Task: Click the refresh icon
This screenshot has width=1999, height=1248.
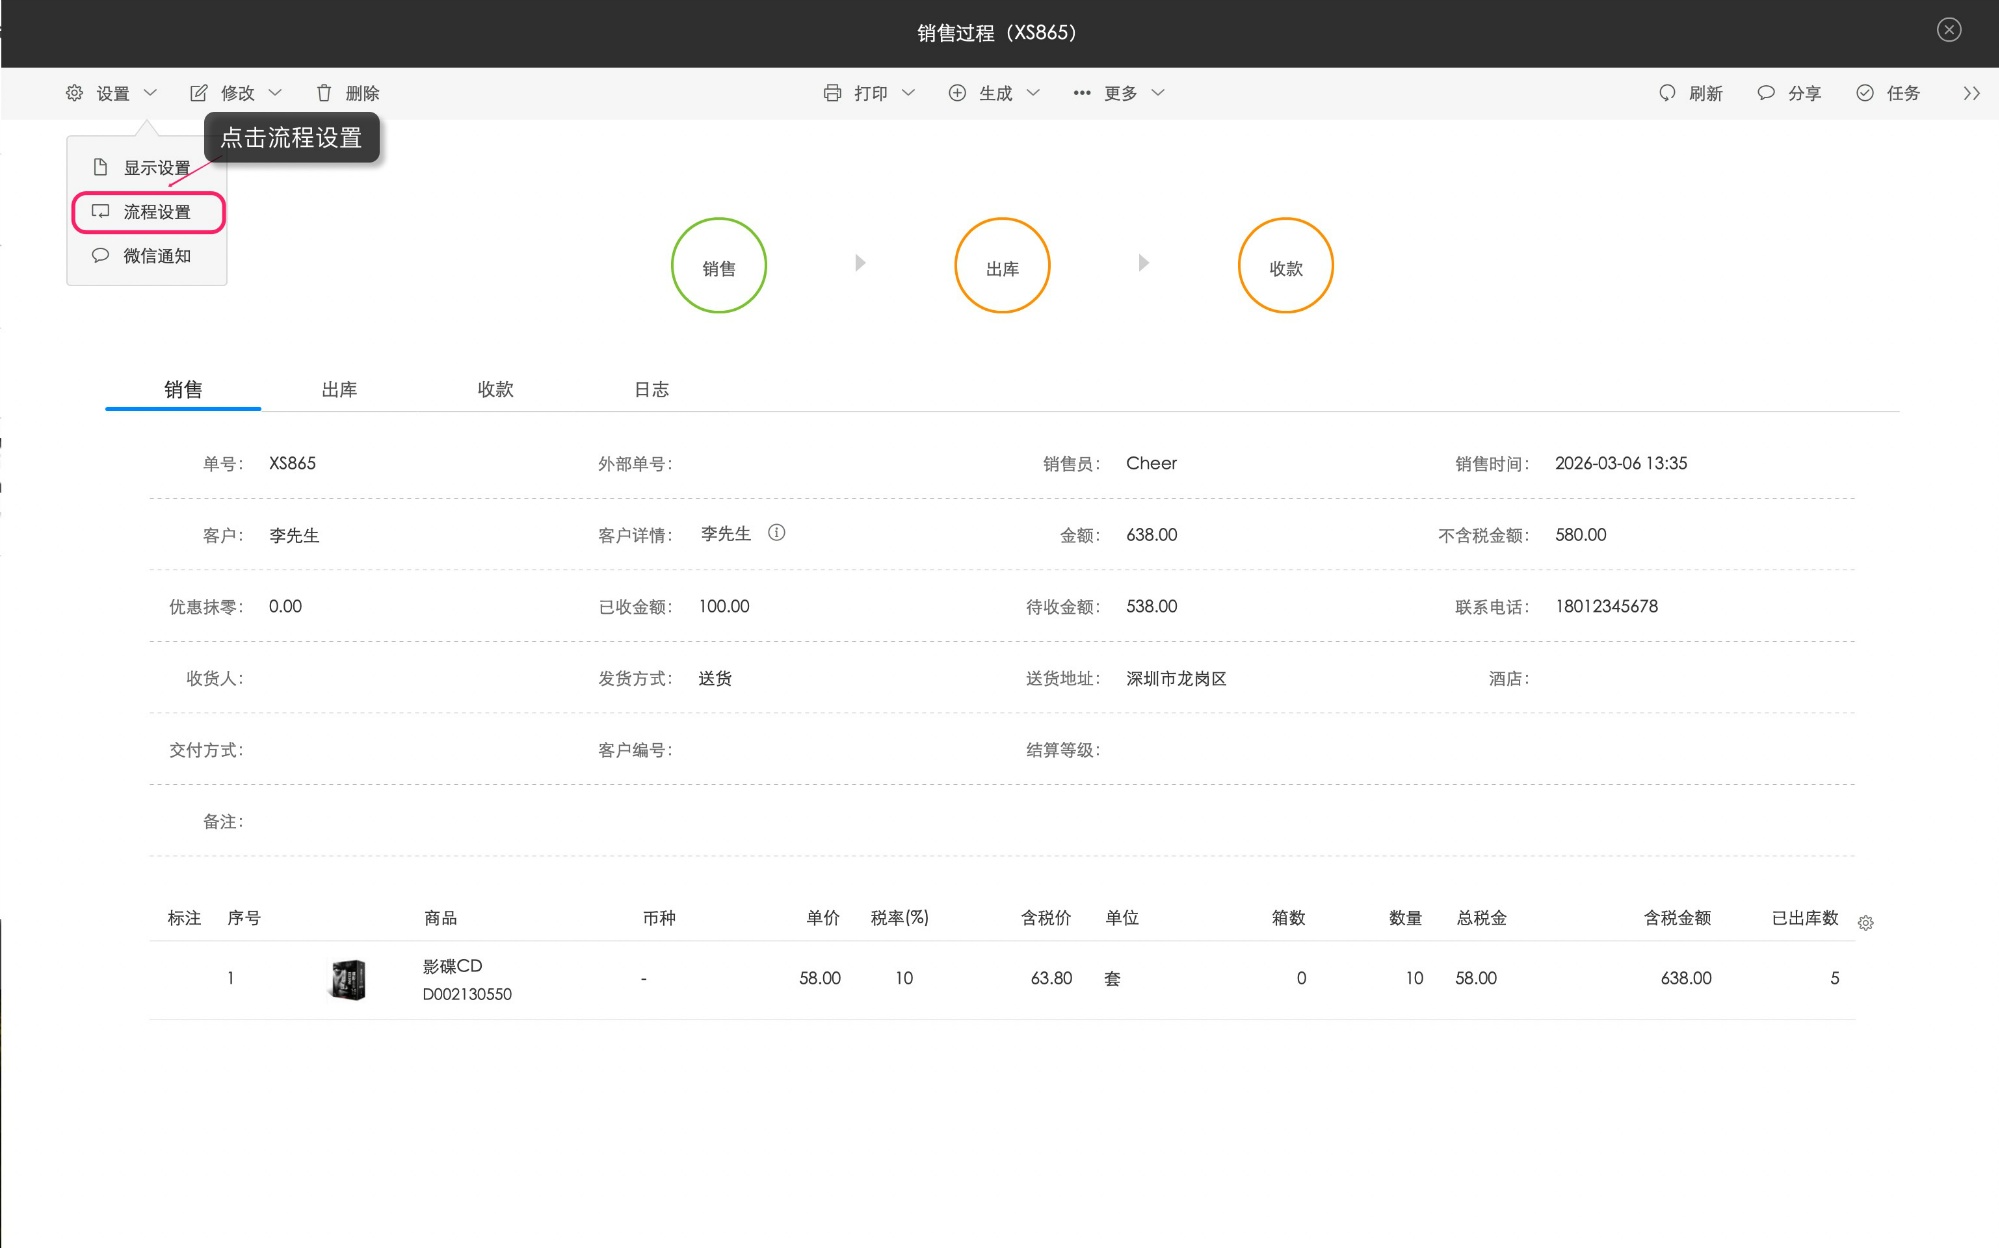Action: click(1667, 93)
